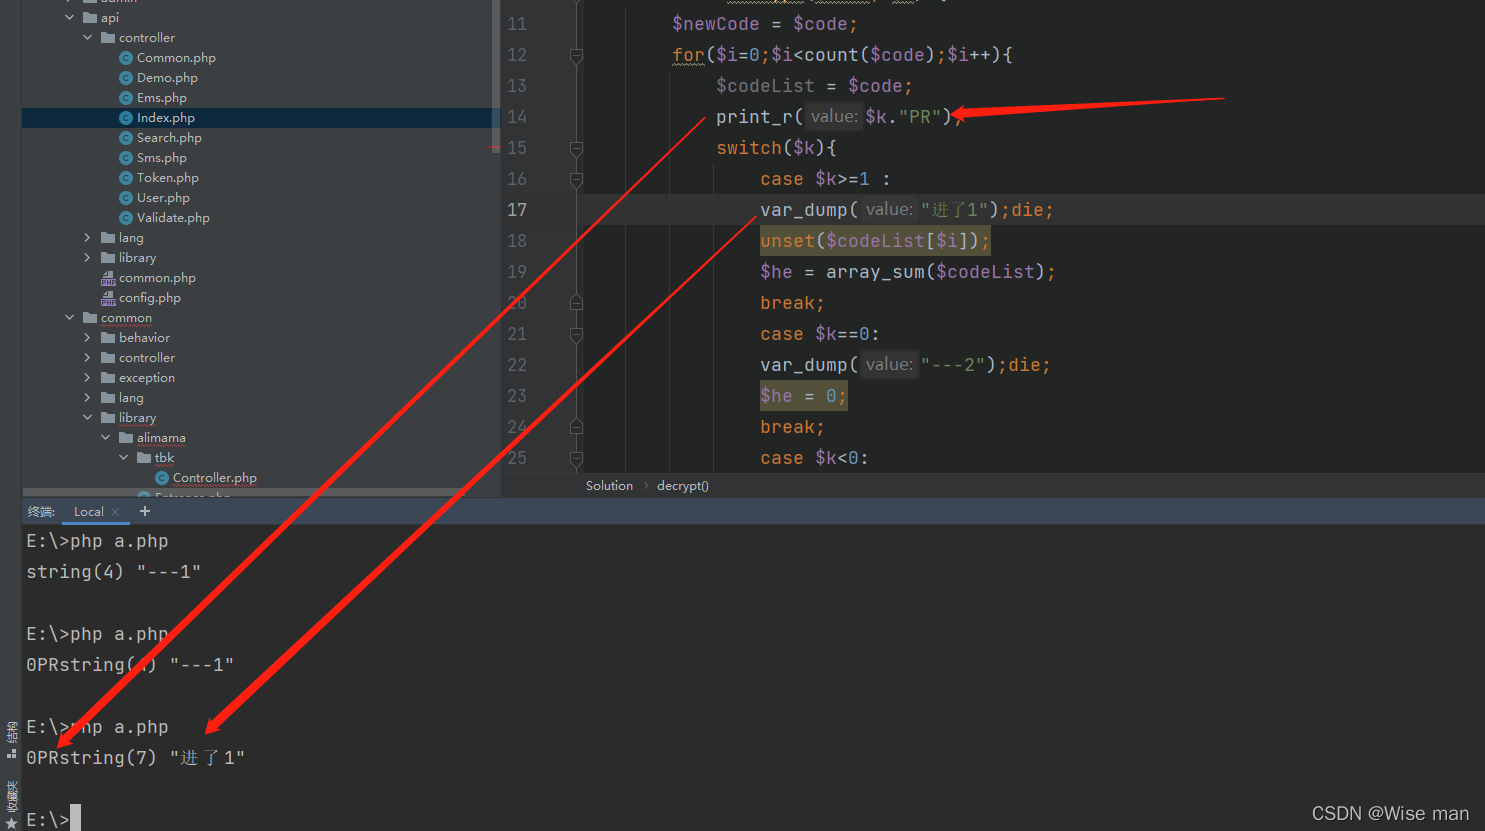This screenshot has width=1485, height=831.
Task: Collapse the common folder
Action: [x=69, y=318]
